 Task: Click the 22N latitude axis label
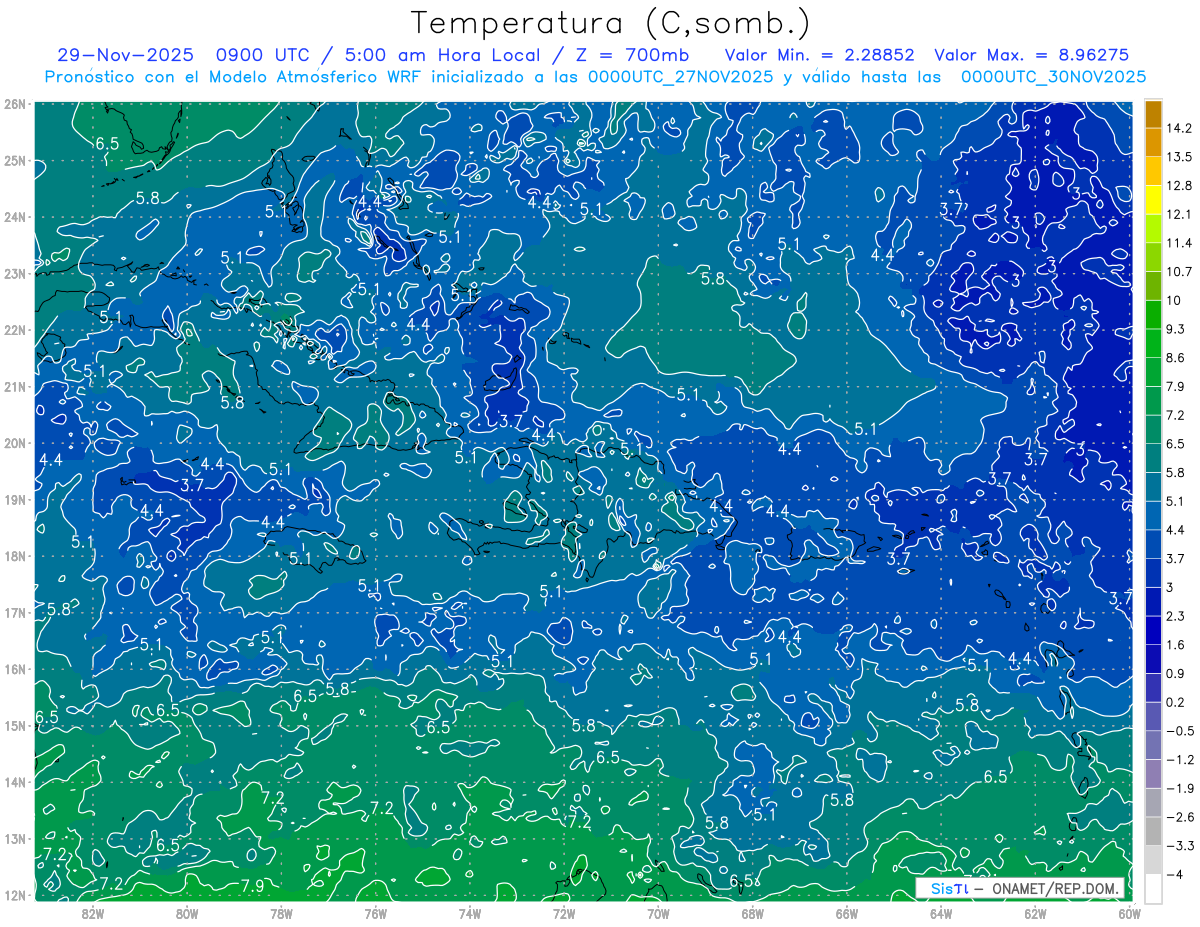point(14,330)
